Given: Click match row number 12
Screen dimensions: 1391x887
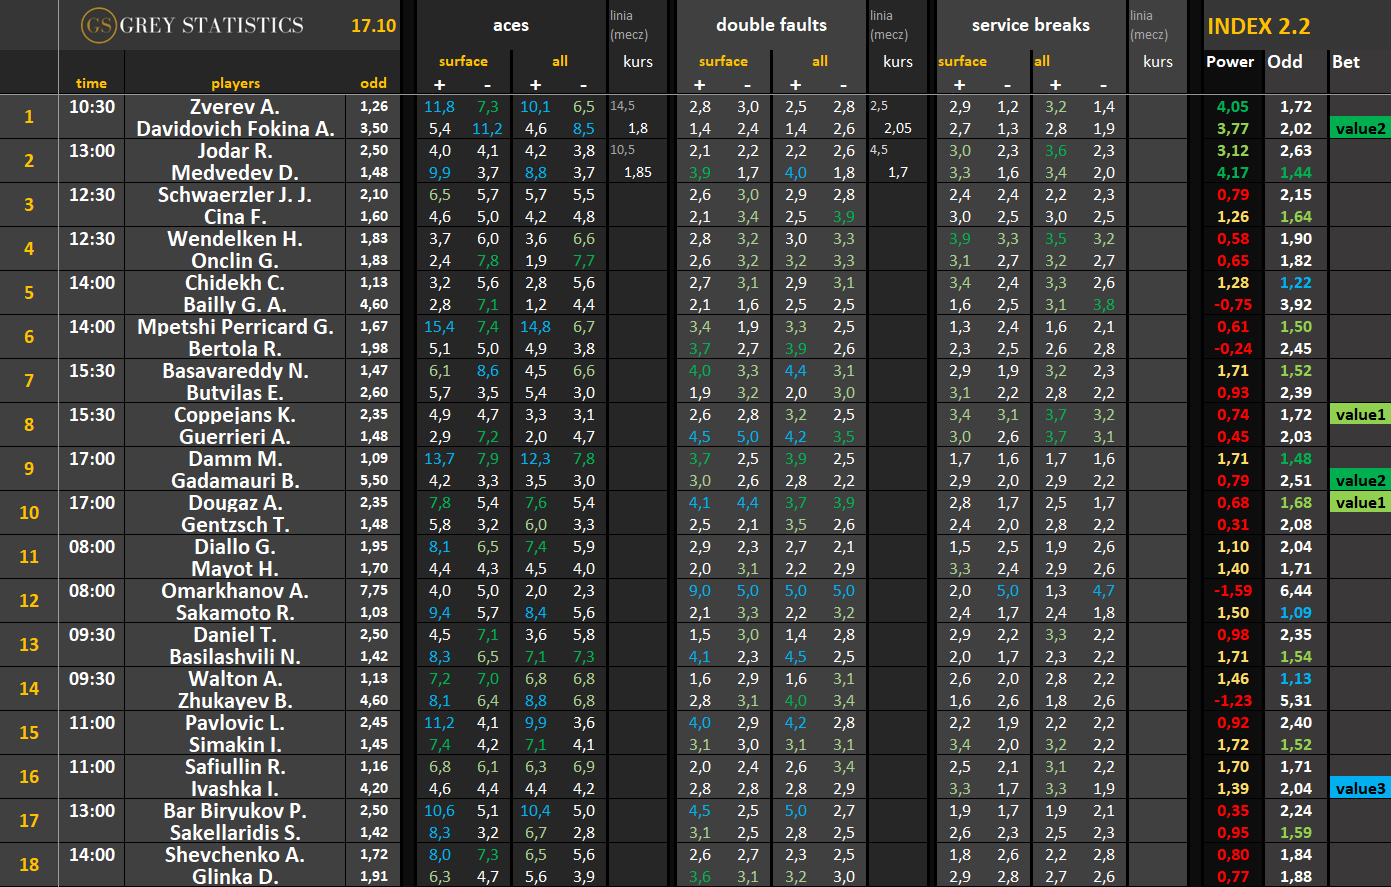Looking at the screenshot, I should click(x=29, y=601).
